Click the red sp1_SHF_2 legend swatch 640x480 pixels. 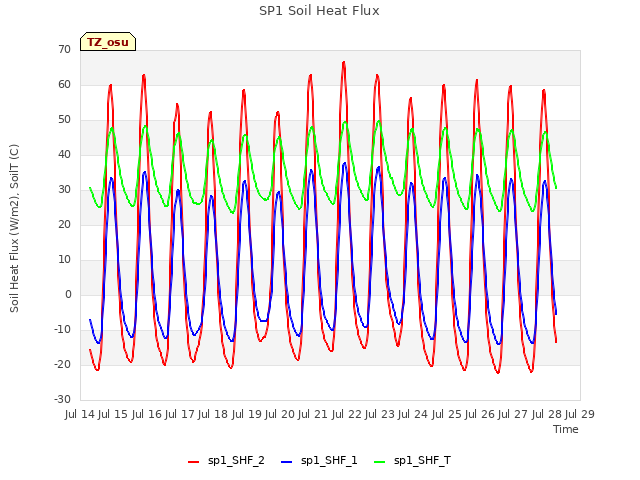pos(193,462)
